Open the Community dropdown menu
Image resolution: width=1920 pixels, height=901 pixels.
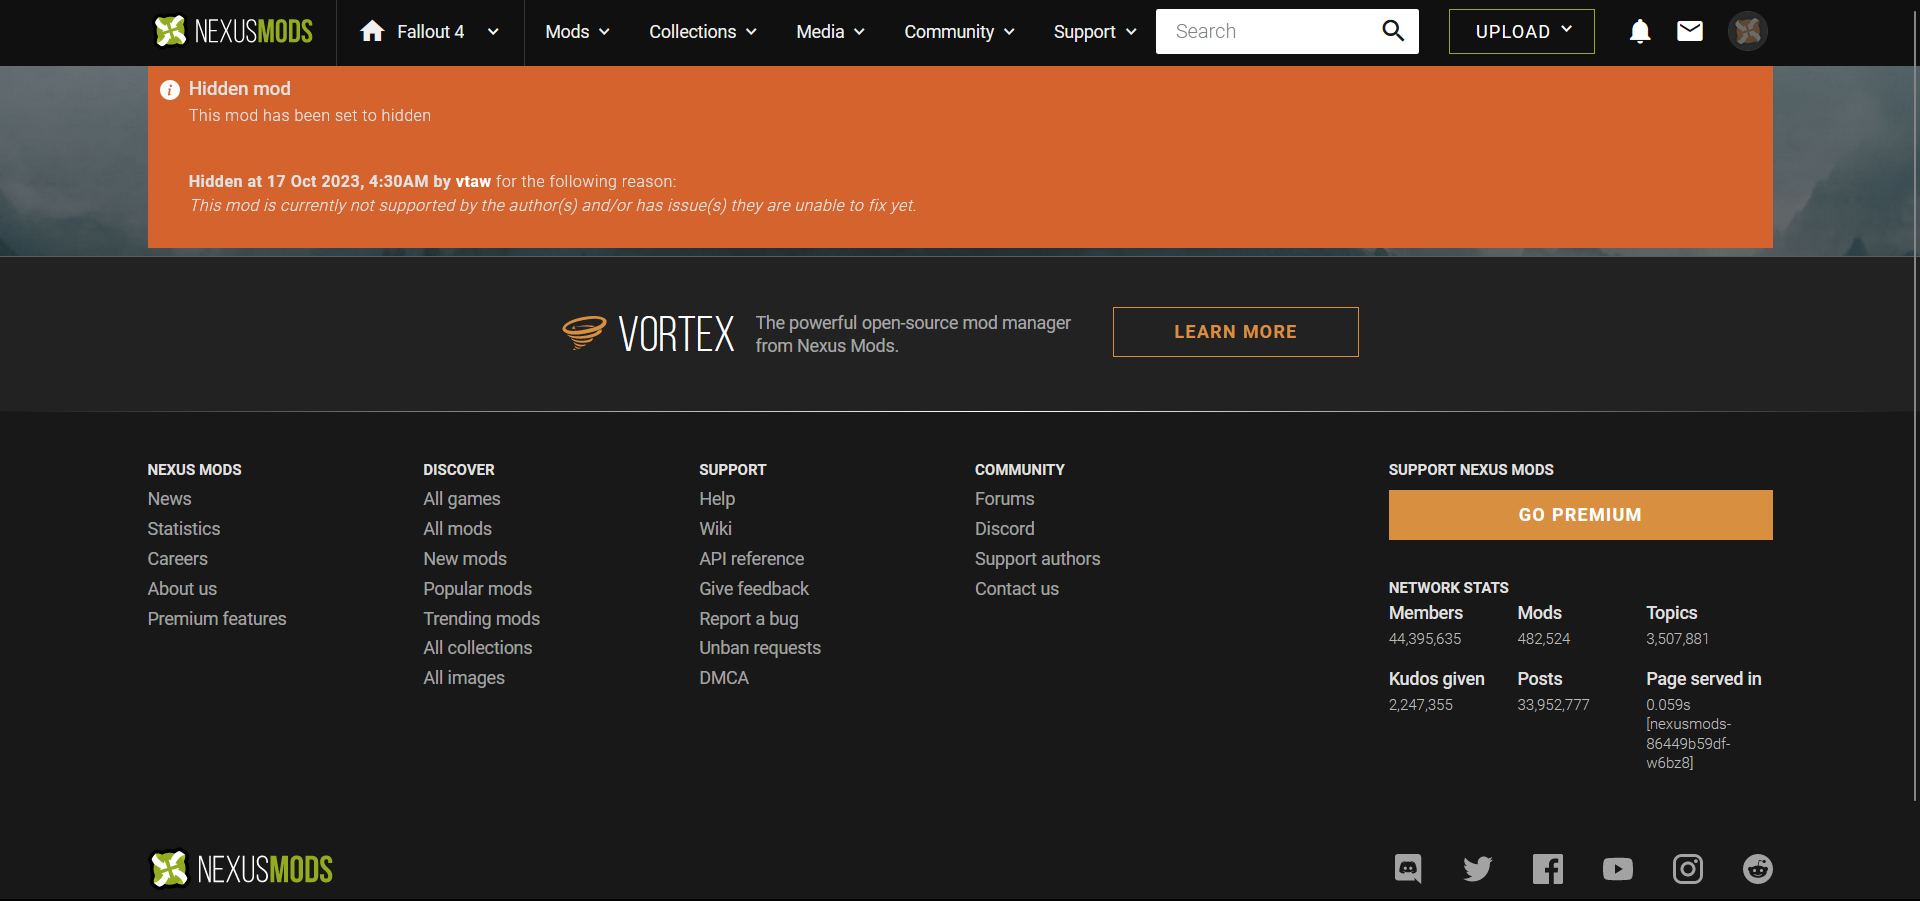(x=959, y=32)
